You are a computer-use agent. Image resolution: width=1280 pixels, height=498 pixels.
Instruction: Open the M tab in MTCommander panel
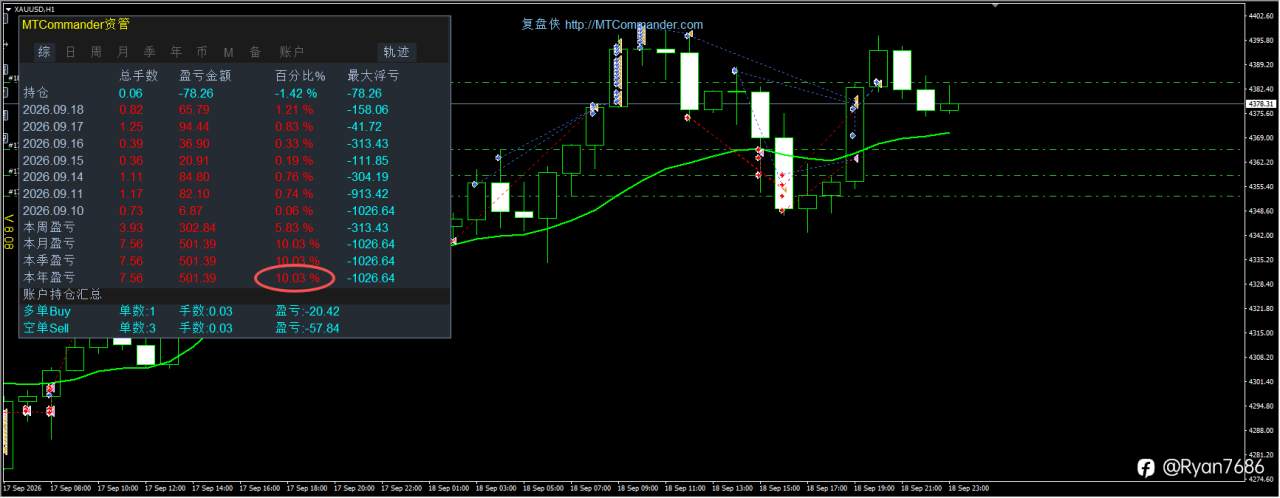tap(228, 52)
